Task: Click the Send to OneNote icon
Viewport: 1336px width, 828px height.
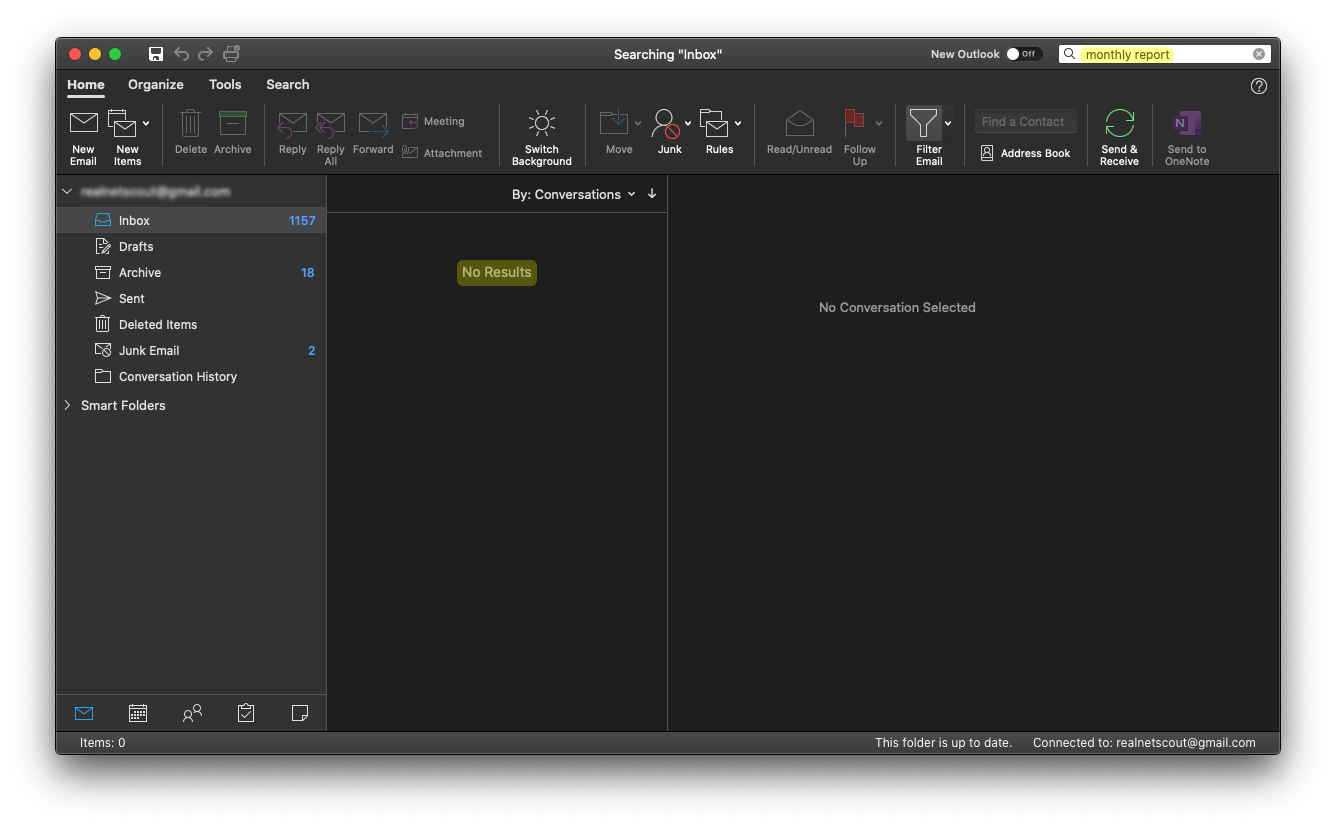Action: 1187,123
